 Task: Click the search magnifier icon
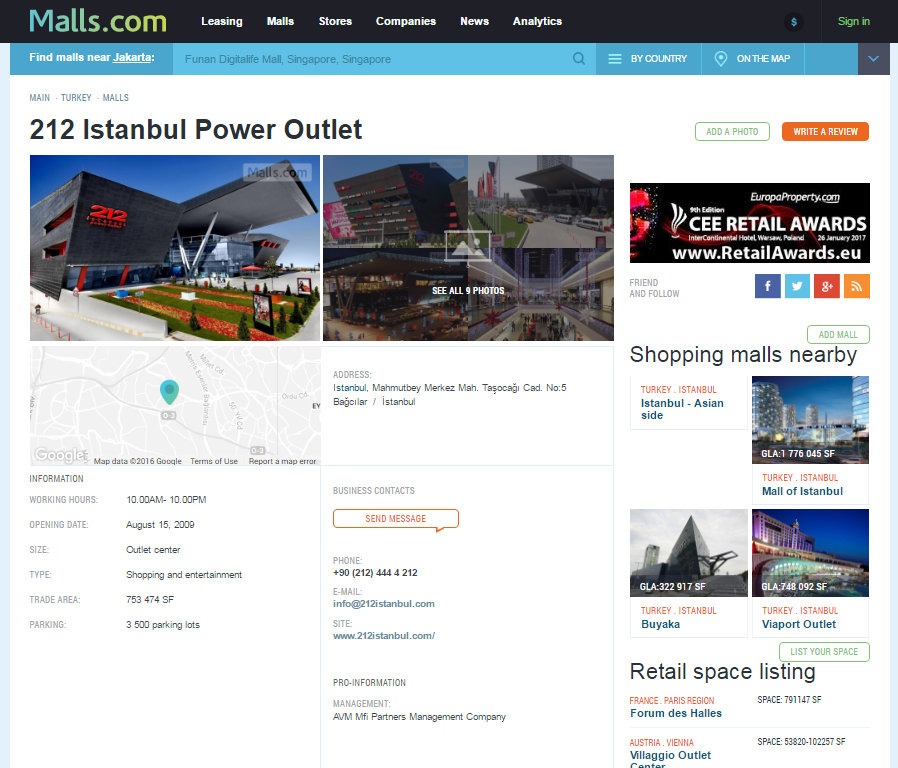(x=579, y=59)
